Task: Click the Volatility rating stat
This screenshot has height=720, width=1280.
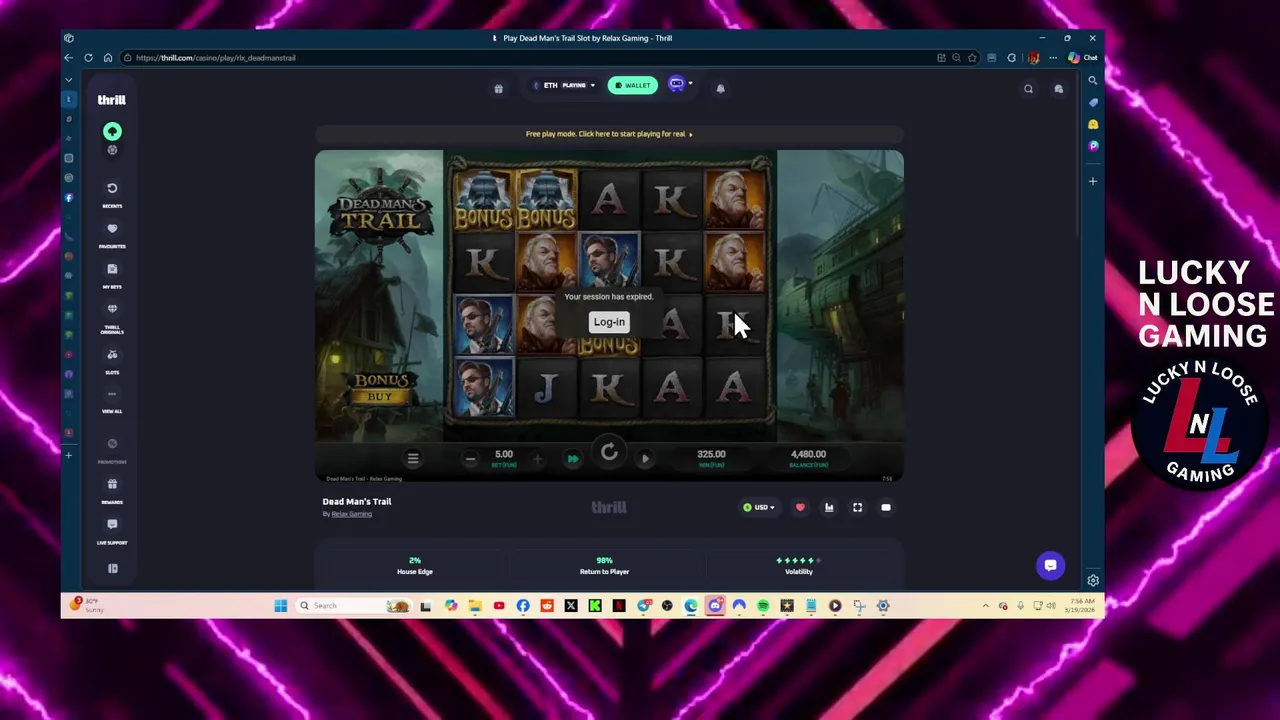Action: 799,566
